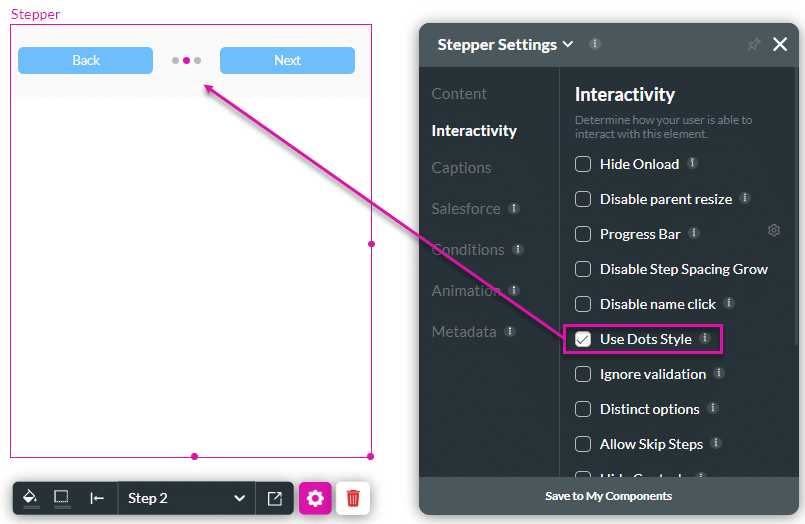This screenshot has width=805, height=524.
Task: Open the Captions tab
Action: [461, 168]
